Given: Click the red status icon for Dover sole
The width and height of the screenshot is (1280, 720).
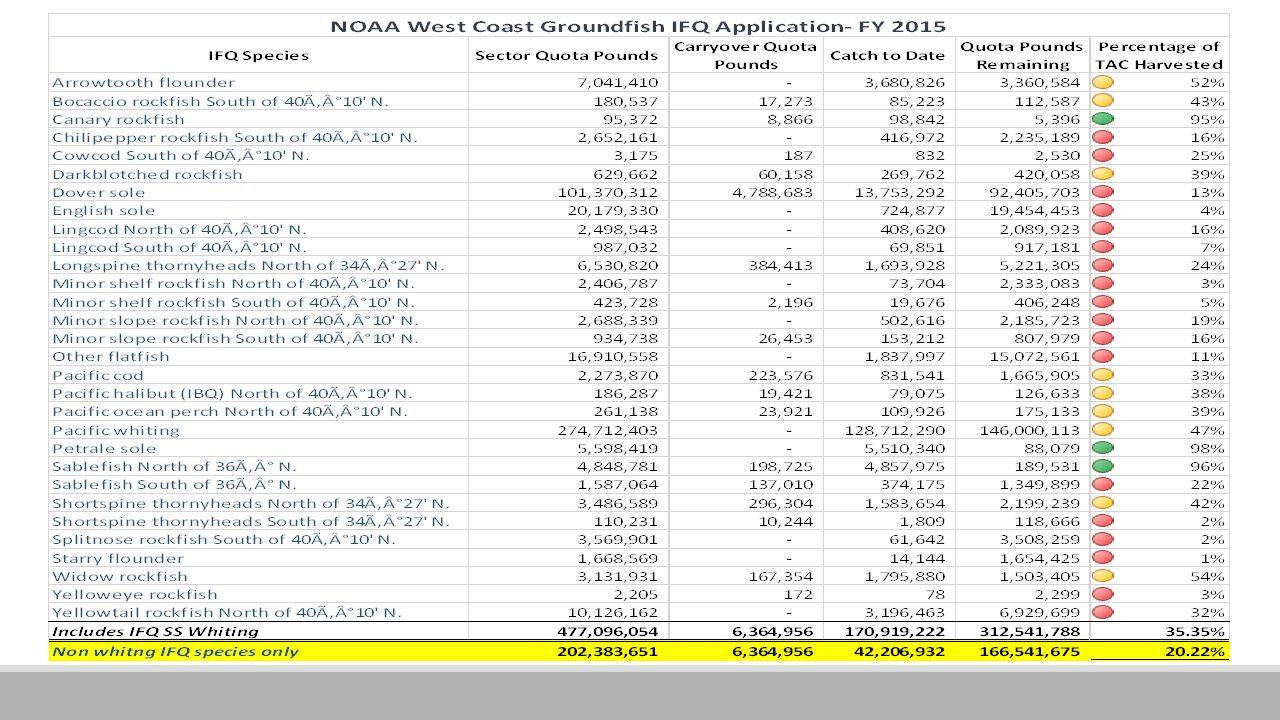Looking at the screenshot, I should click(1104, 192).
